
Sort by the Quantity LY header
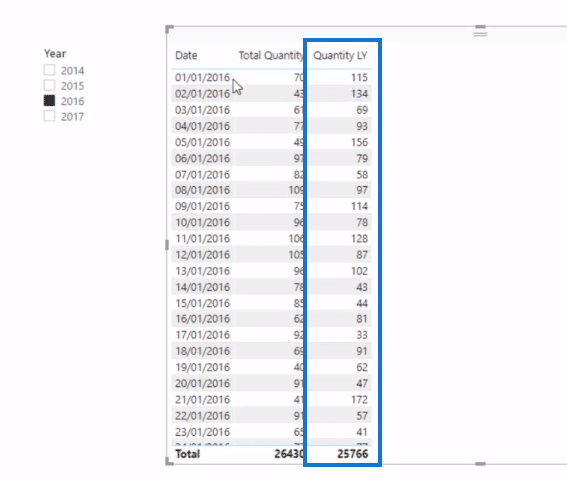[x=340, y=55]
